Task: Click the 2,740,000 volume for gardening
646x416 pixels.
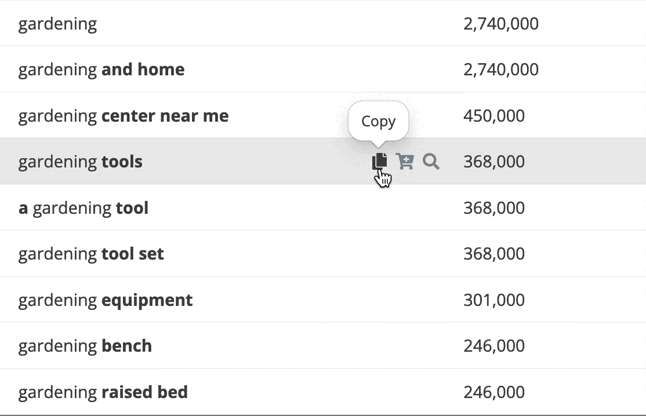Action: [x=501, y=24]
